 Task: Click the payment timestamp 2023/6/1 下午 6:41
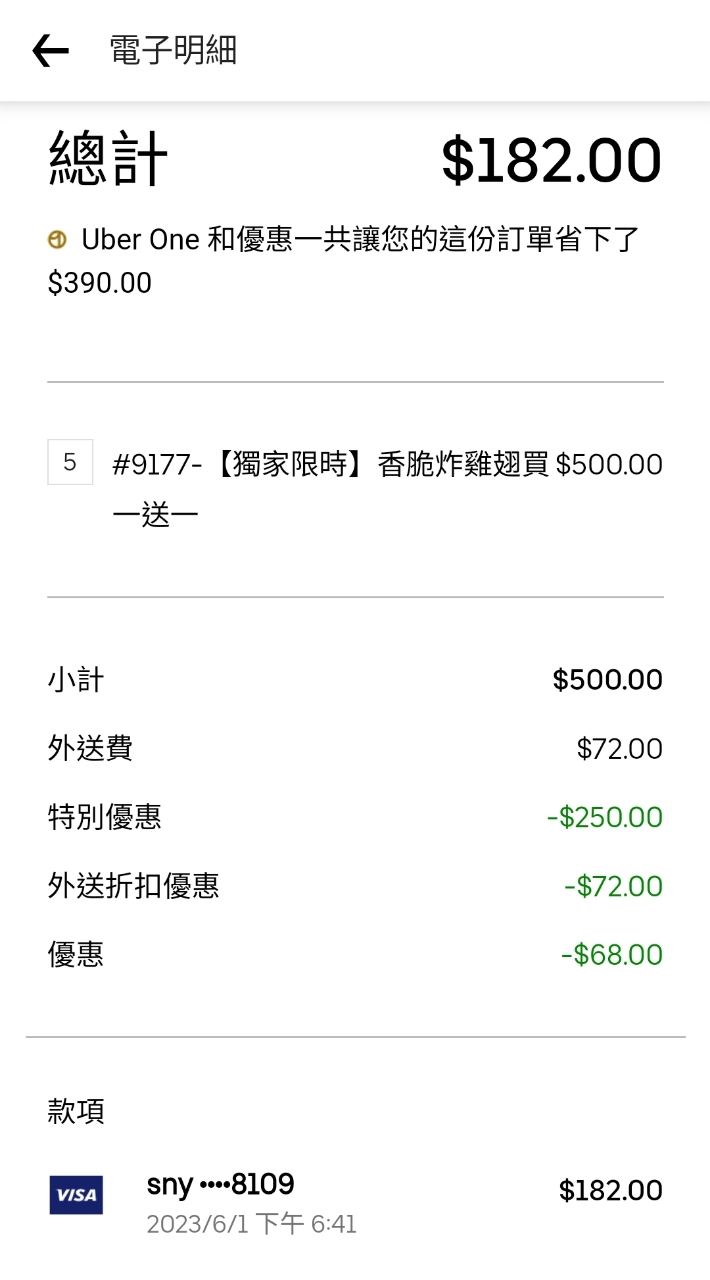[251, 1224]
